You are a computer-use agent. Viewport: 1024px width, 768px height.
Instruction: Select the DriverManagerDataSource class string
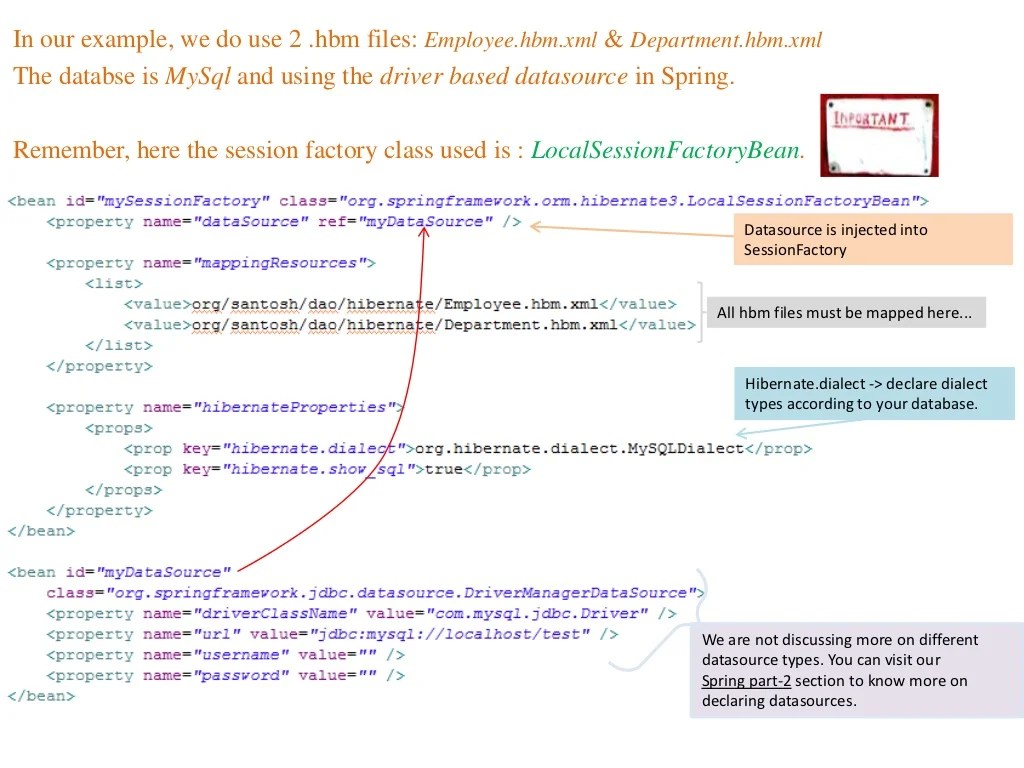click(400, 593)
